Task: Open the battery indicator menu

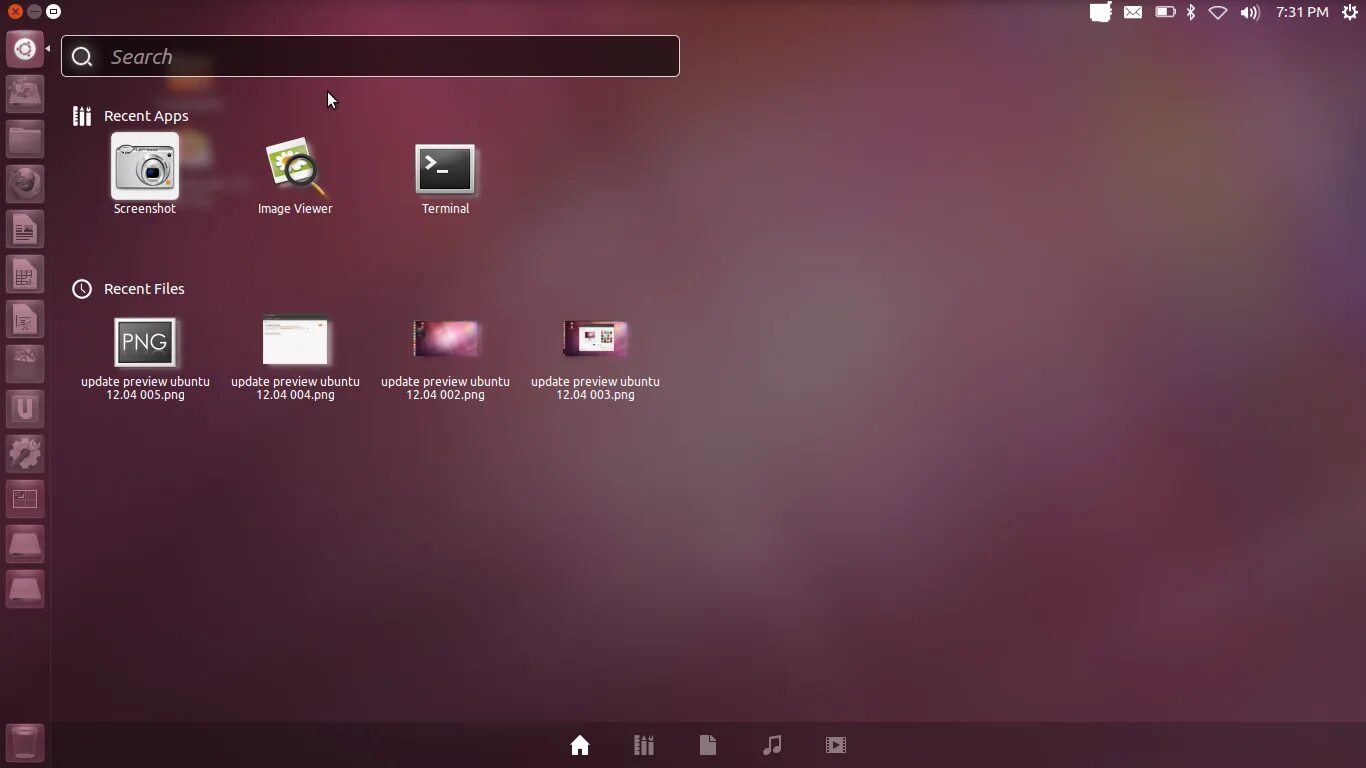Action: coord(1165,12)
